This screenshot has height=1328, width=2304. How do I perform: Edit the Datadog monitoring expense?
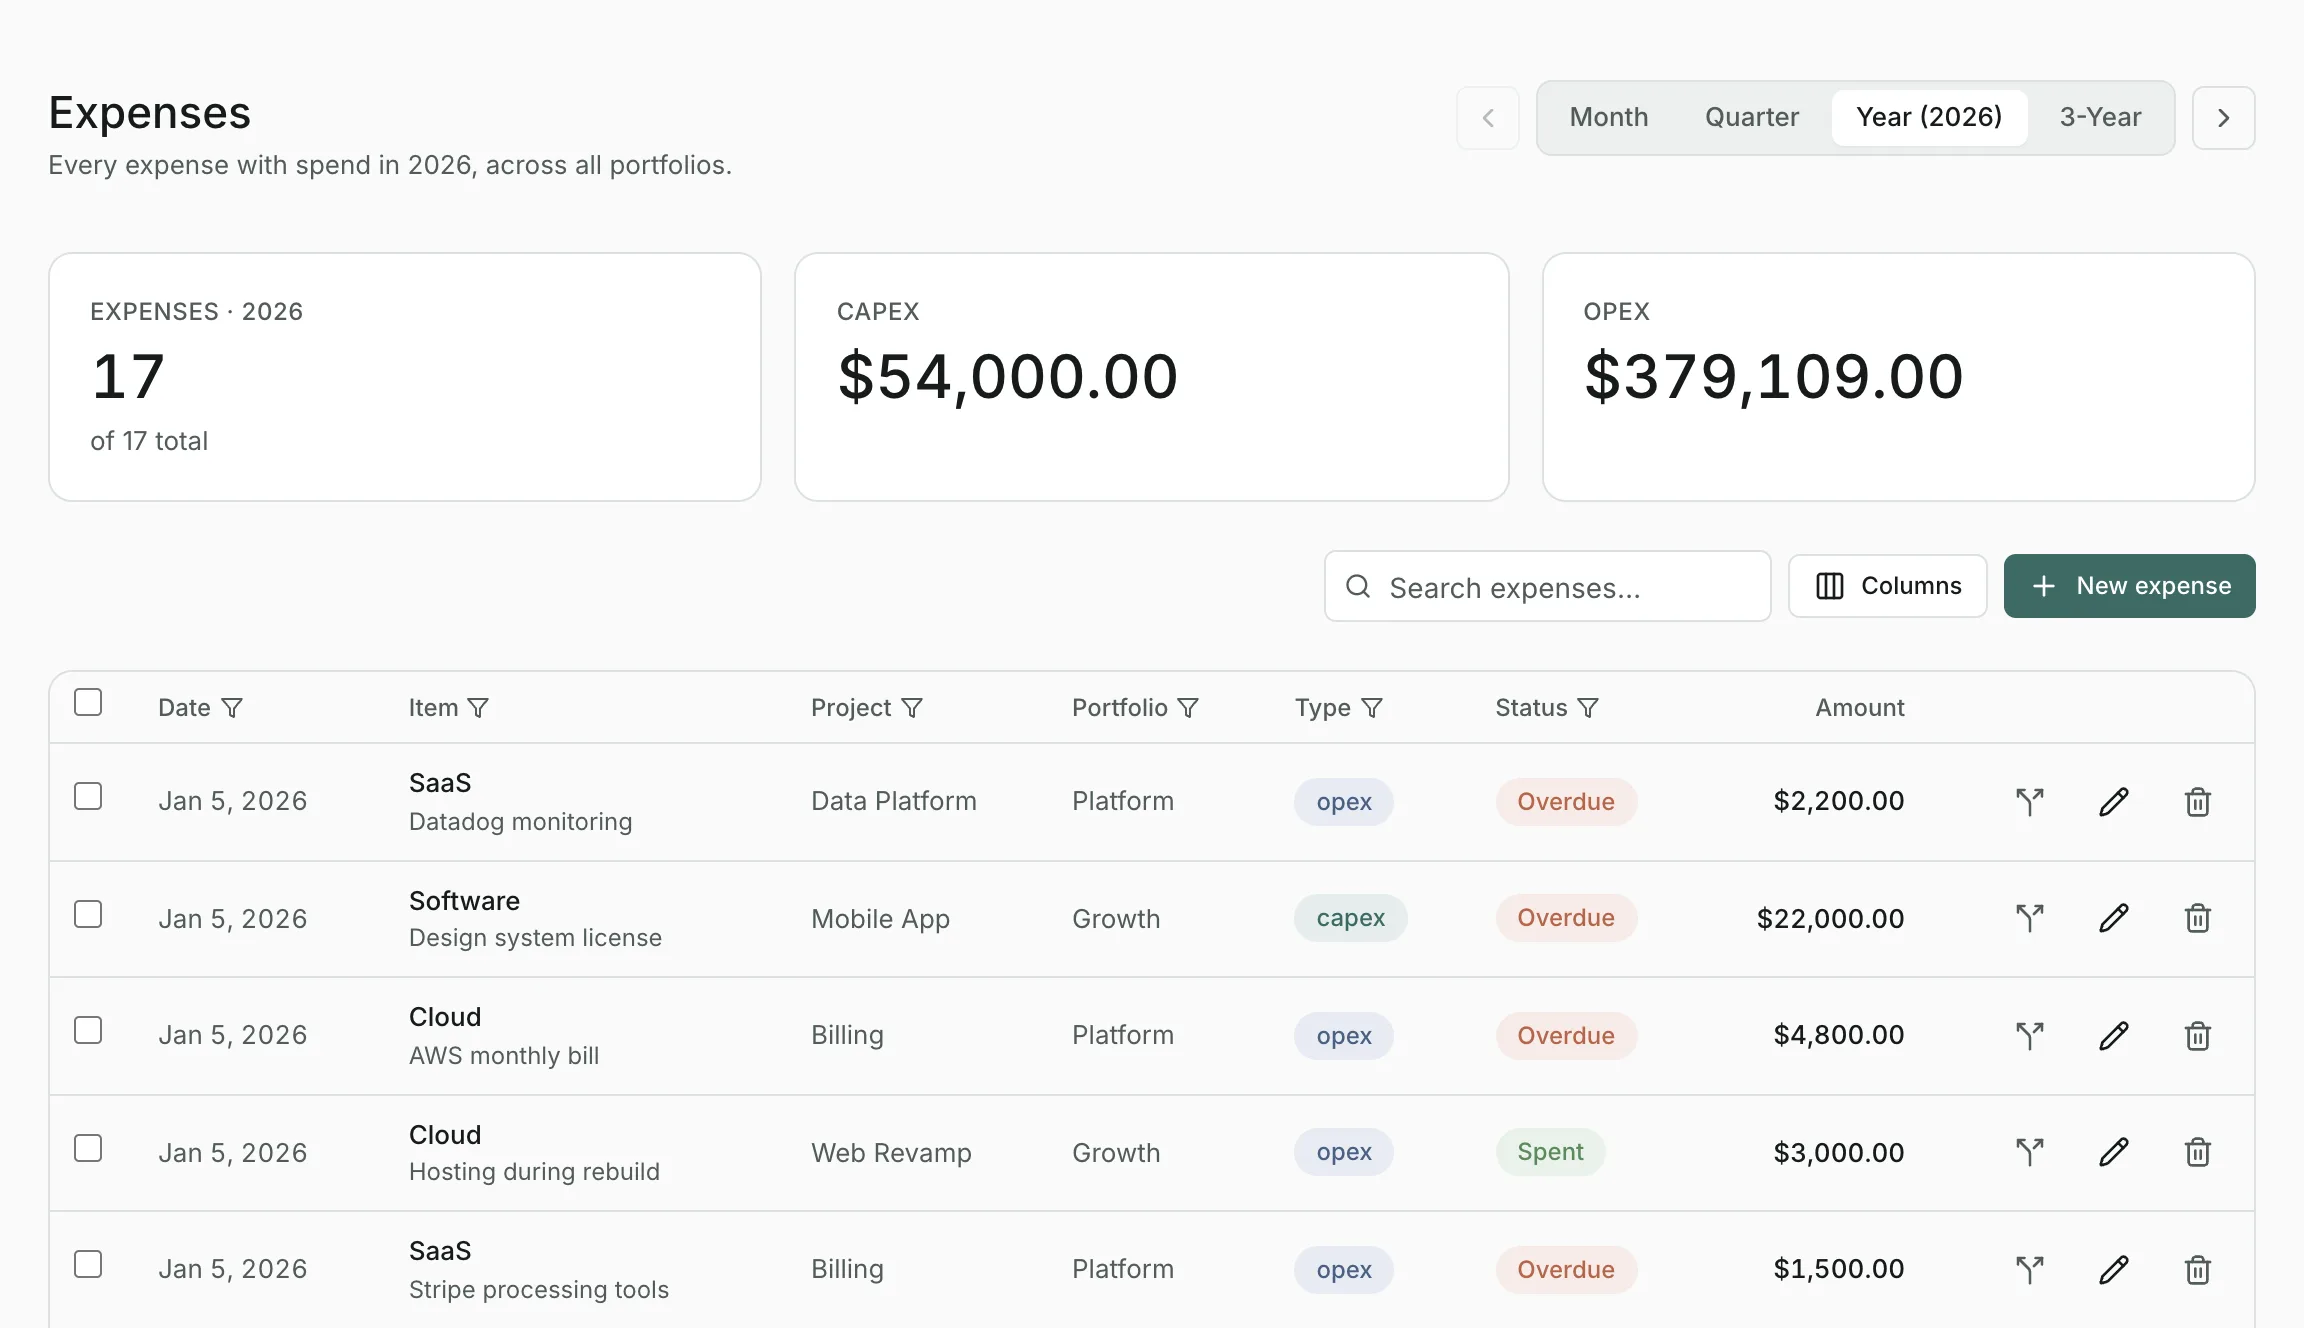[2113, 801]
